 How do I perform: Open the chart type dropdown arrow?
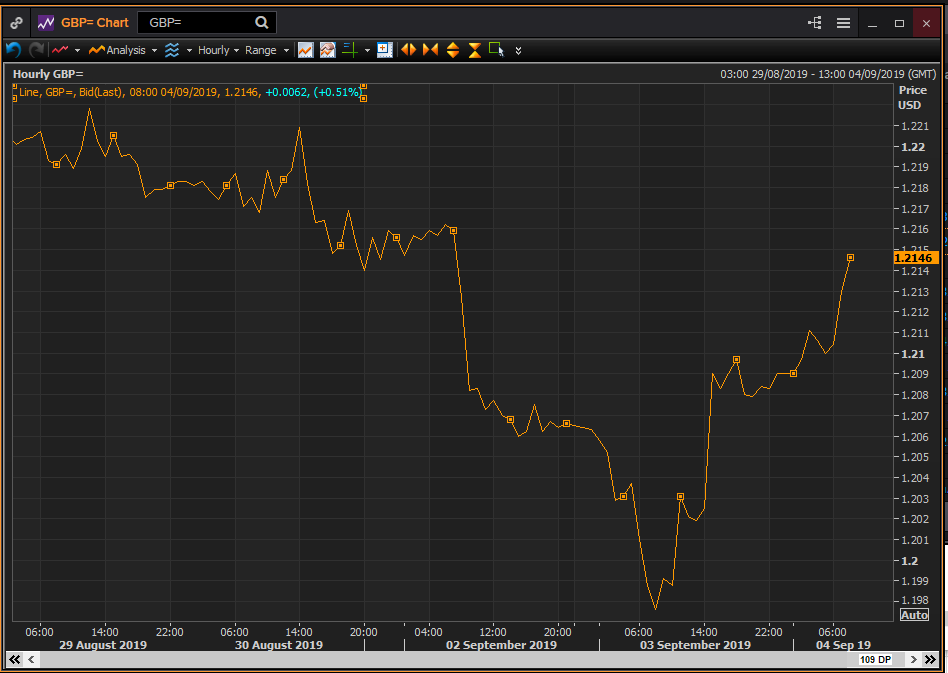pos(77,50)
